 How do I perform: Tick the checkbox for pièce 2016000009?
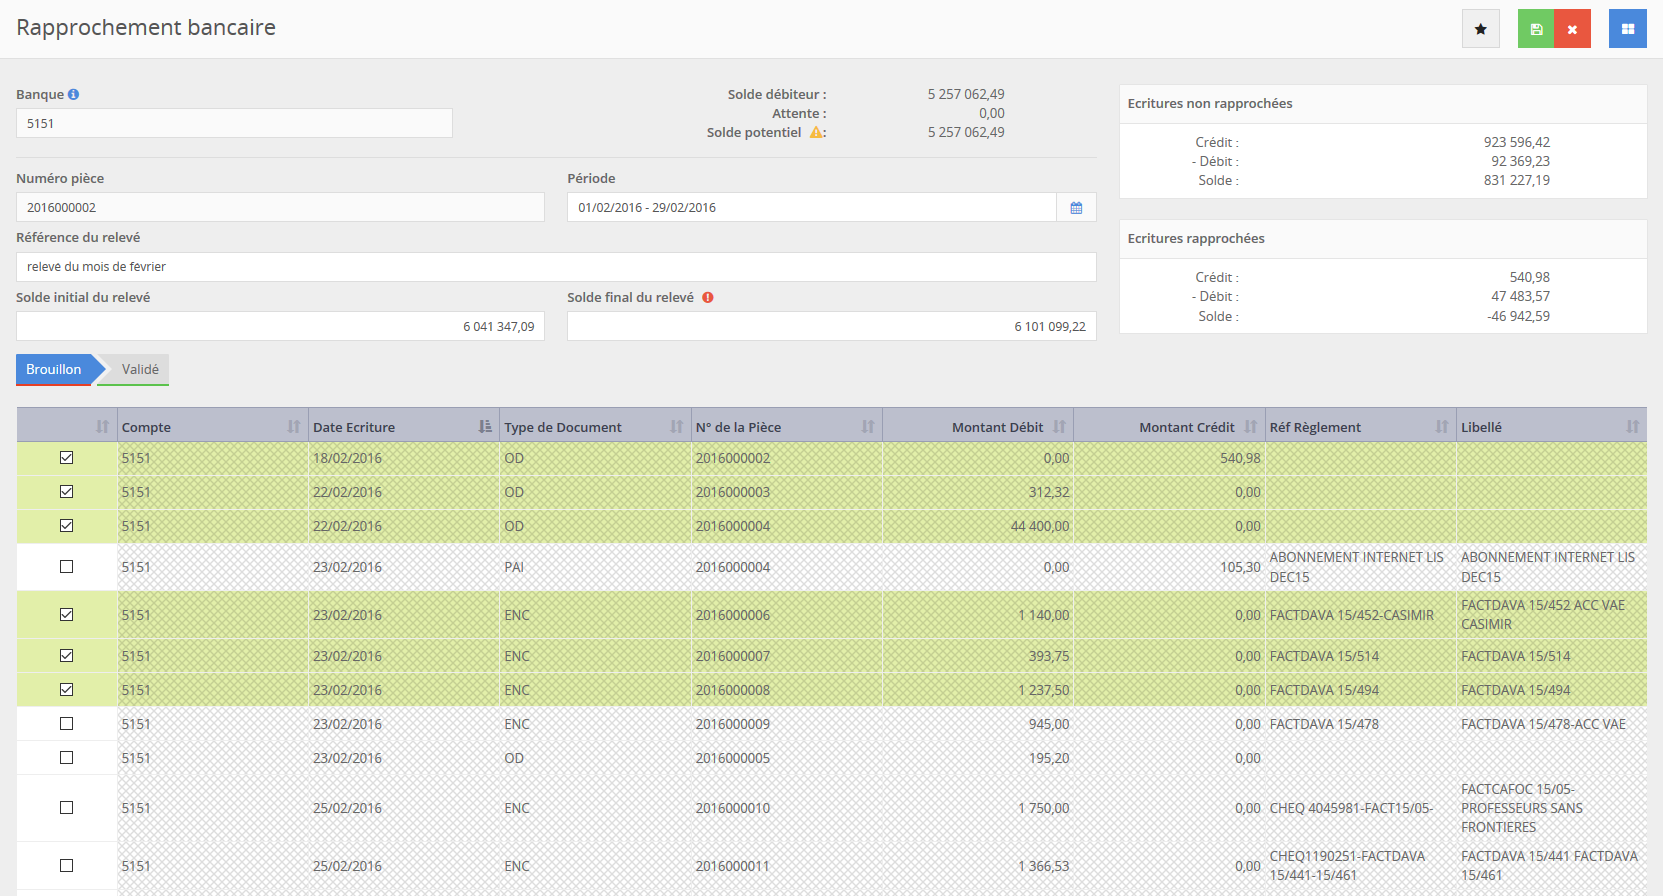pos(67,724)
